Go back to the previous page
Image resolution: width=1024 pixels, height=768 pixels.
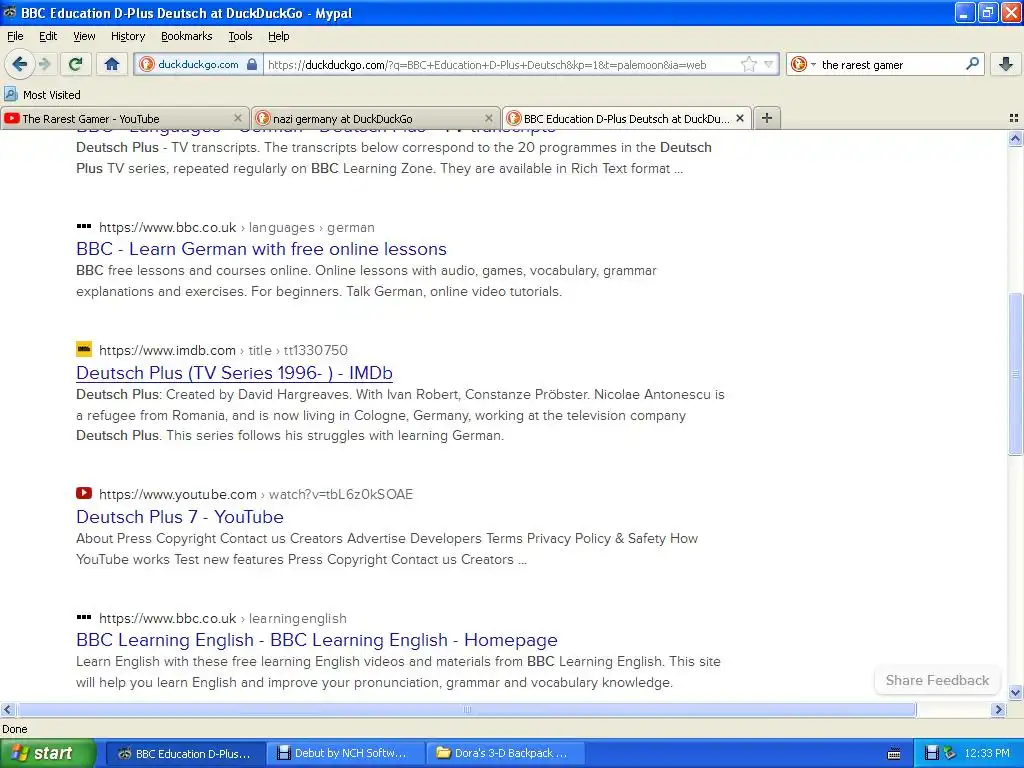(19, 64)
